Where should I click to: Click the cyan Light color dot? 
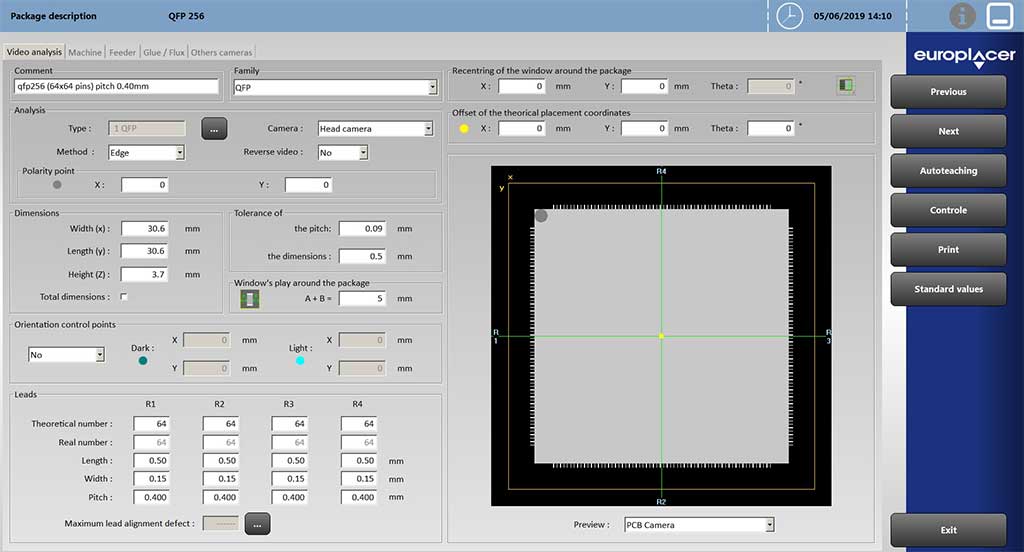pos(300,360)
